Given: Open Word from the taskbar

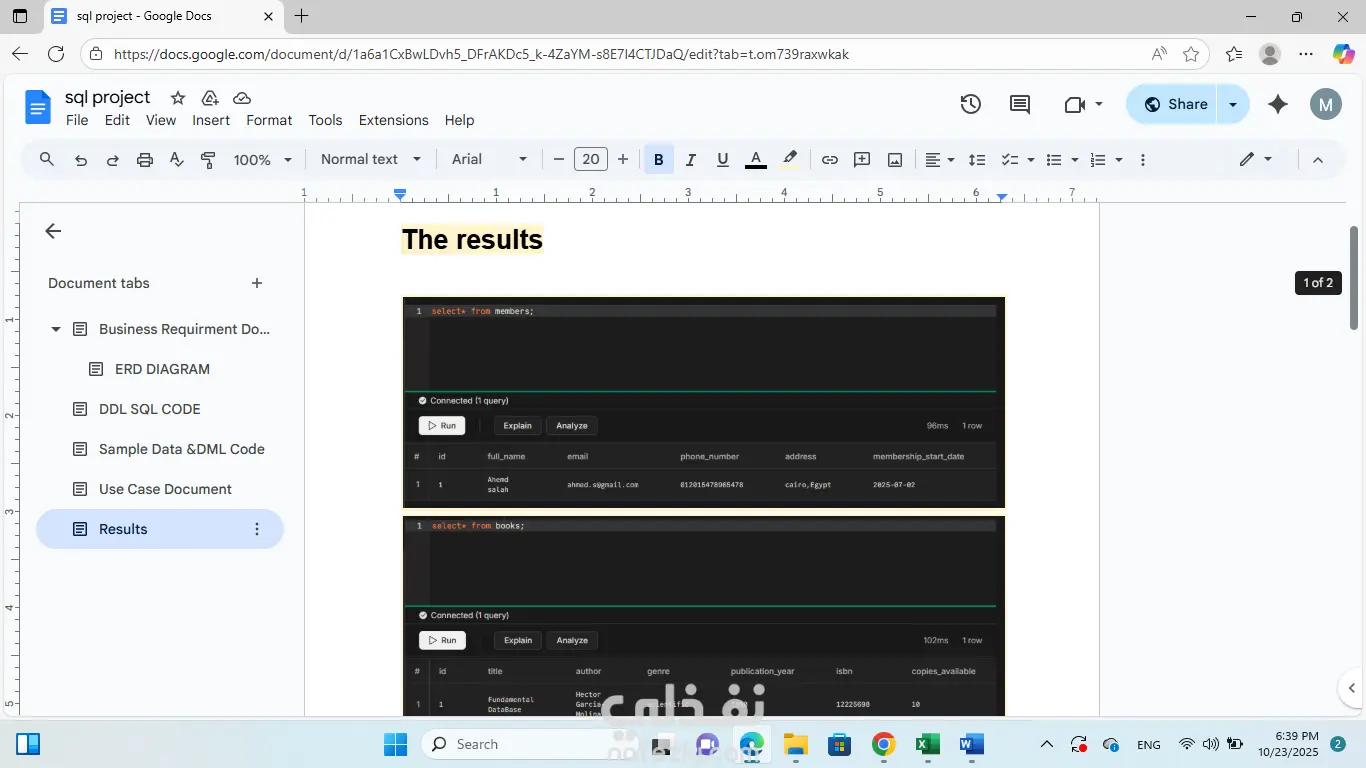Looking at the screenshot, I should pyautogui.click(x=971, y=744).
